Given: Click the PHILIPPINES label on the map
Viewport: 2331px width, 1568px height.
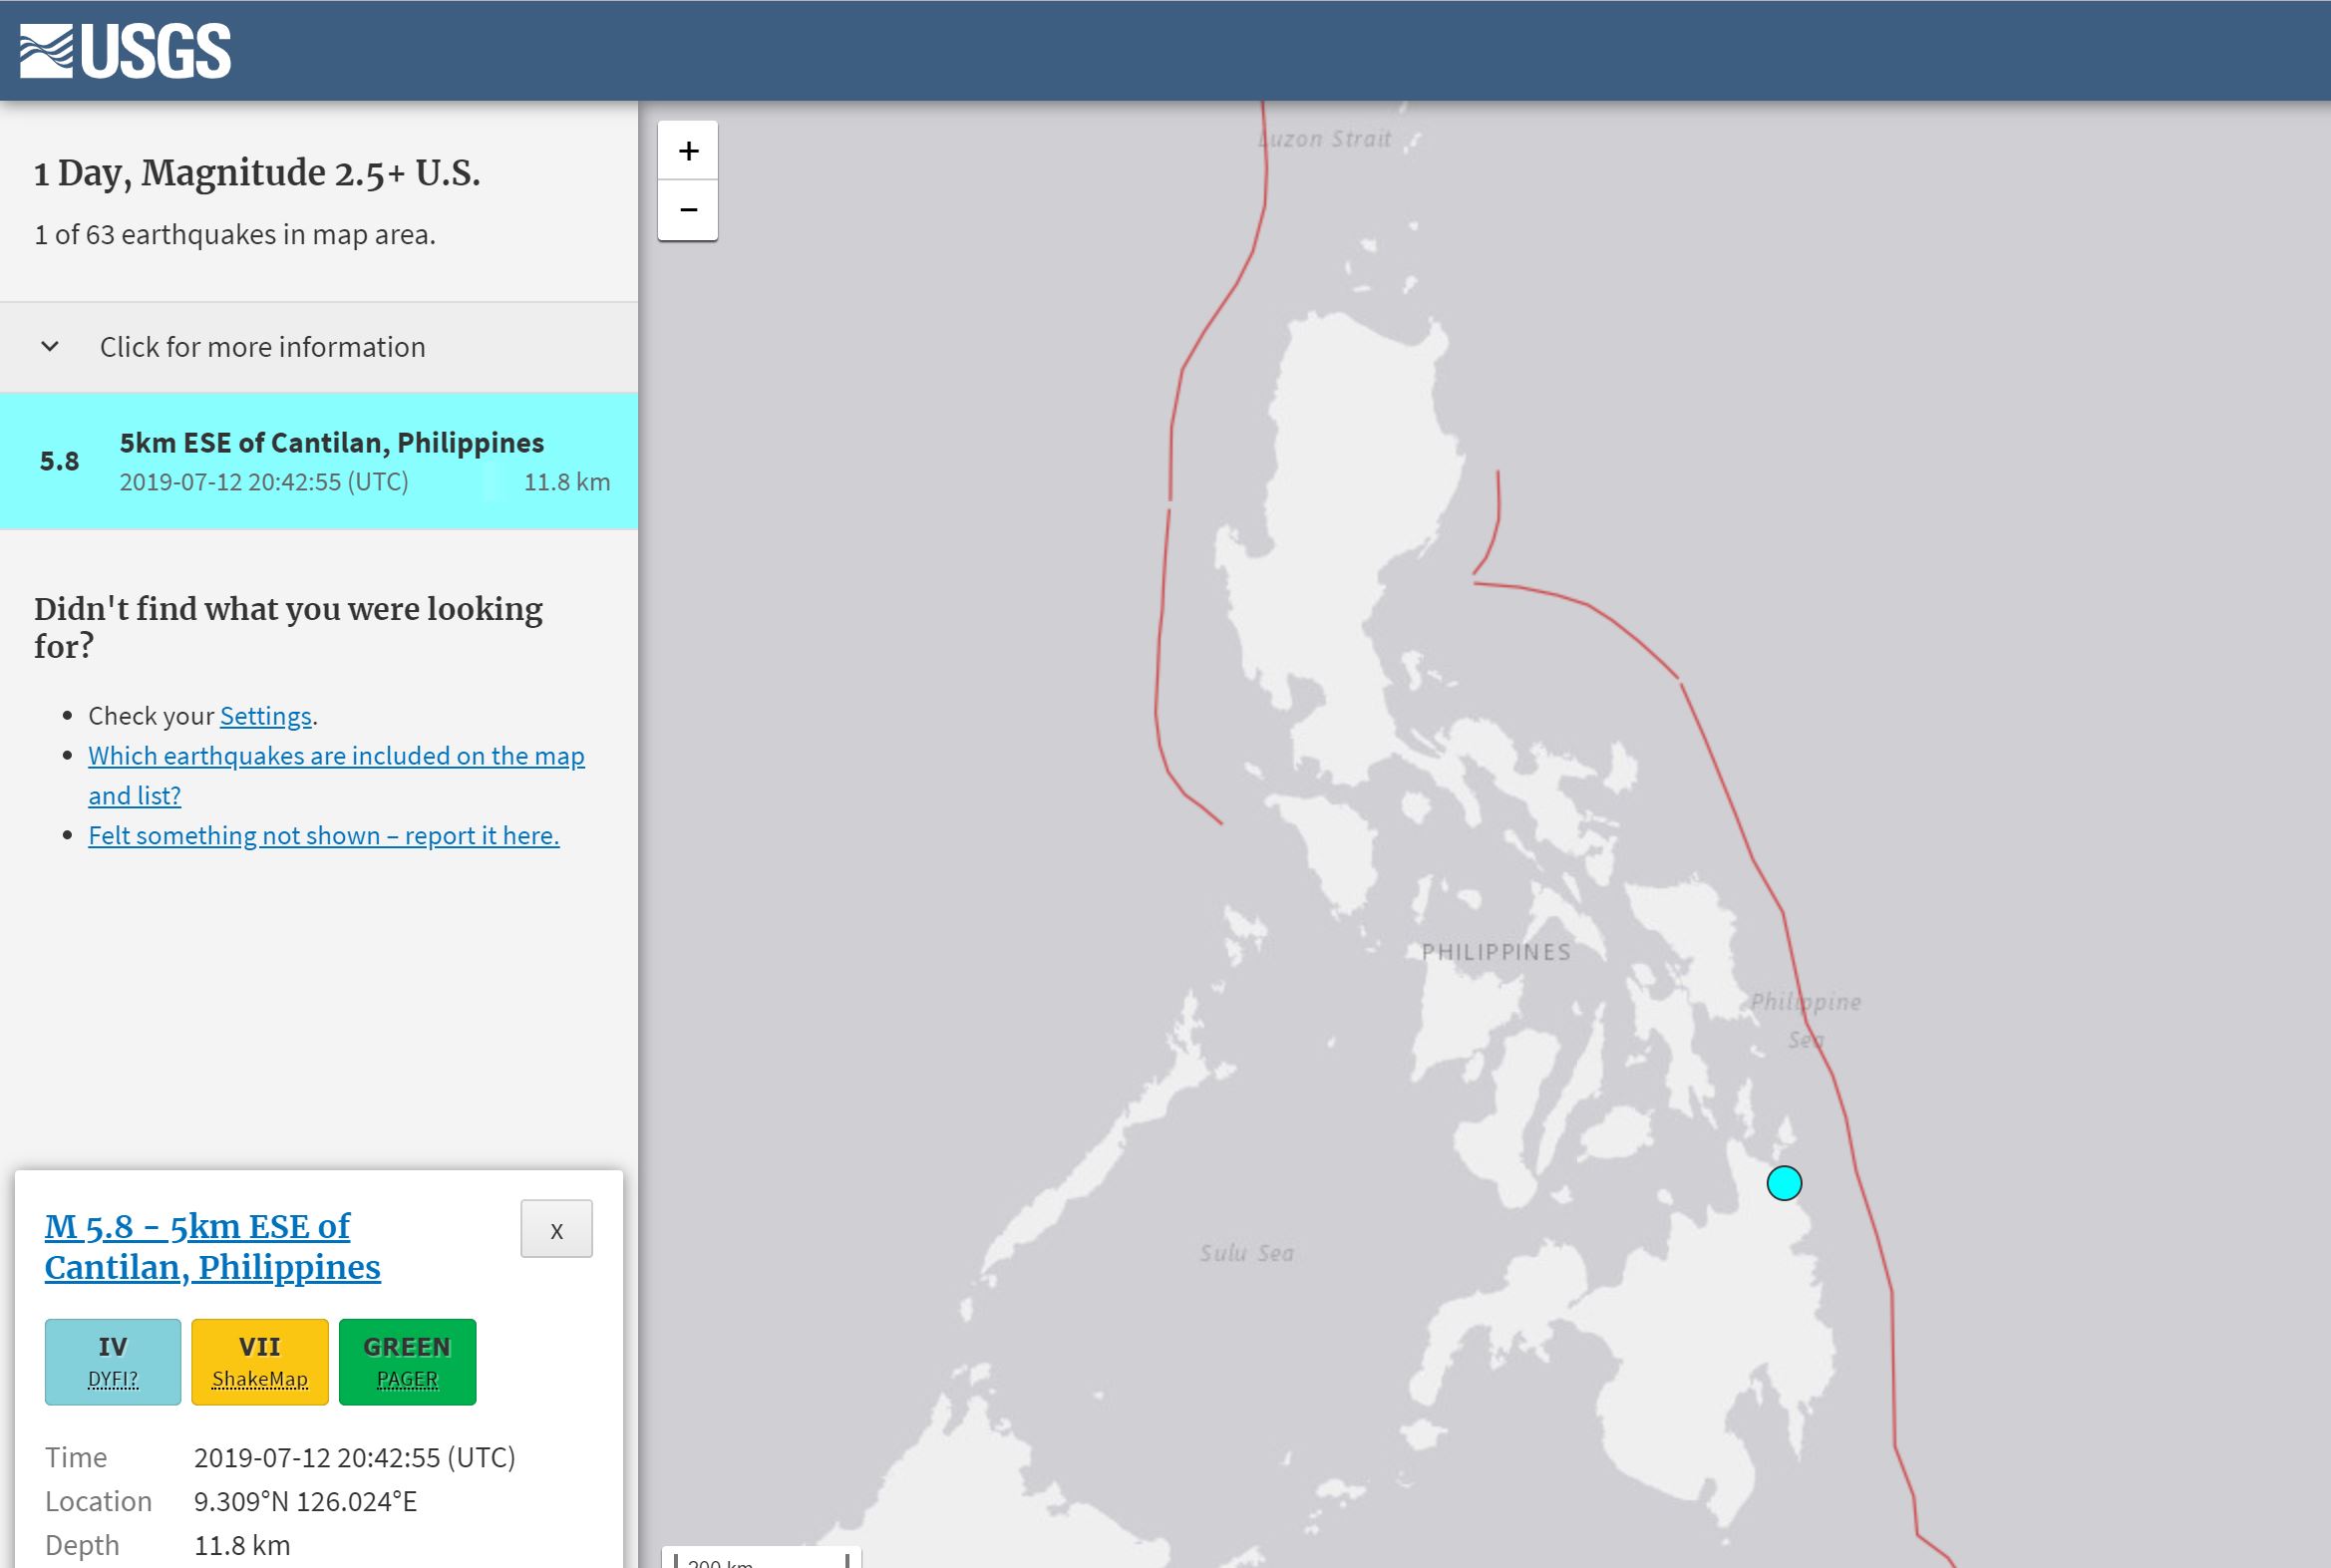Looking at the screenshot, I should [x=1496, y=952].
